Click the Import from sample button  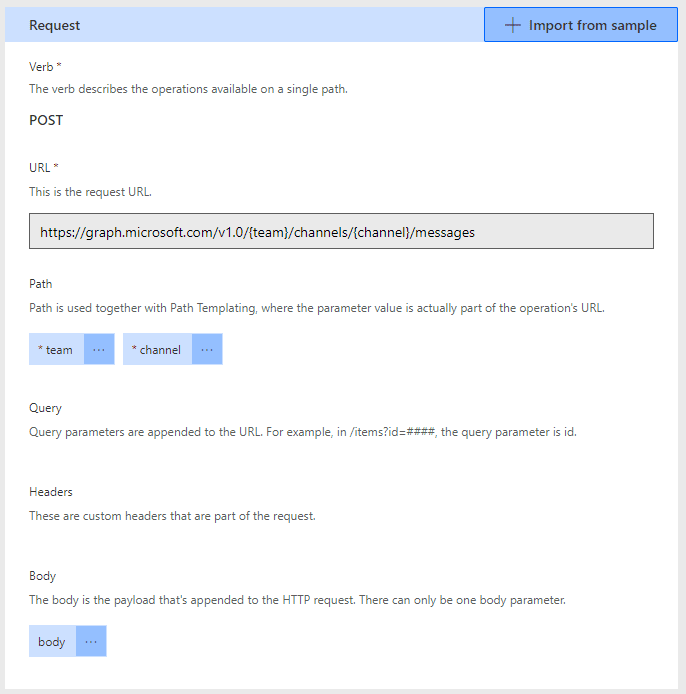[x=580, y=25]
